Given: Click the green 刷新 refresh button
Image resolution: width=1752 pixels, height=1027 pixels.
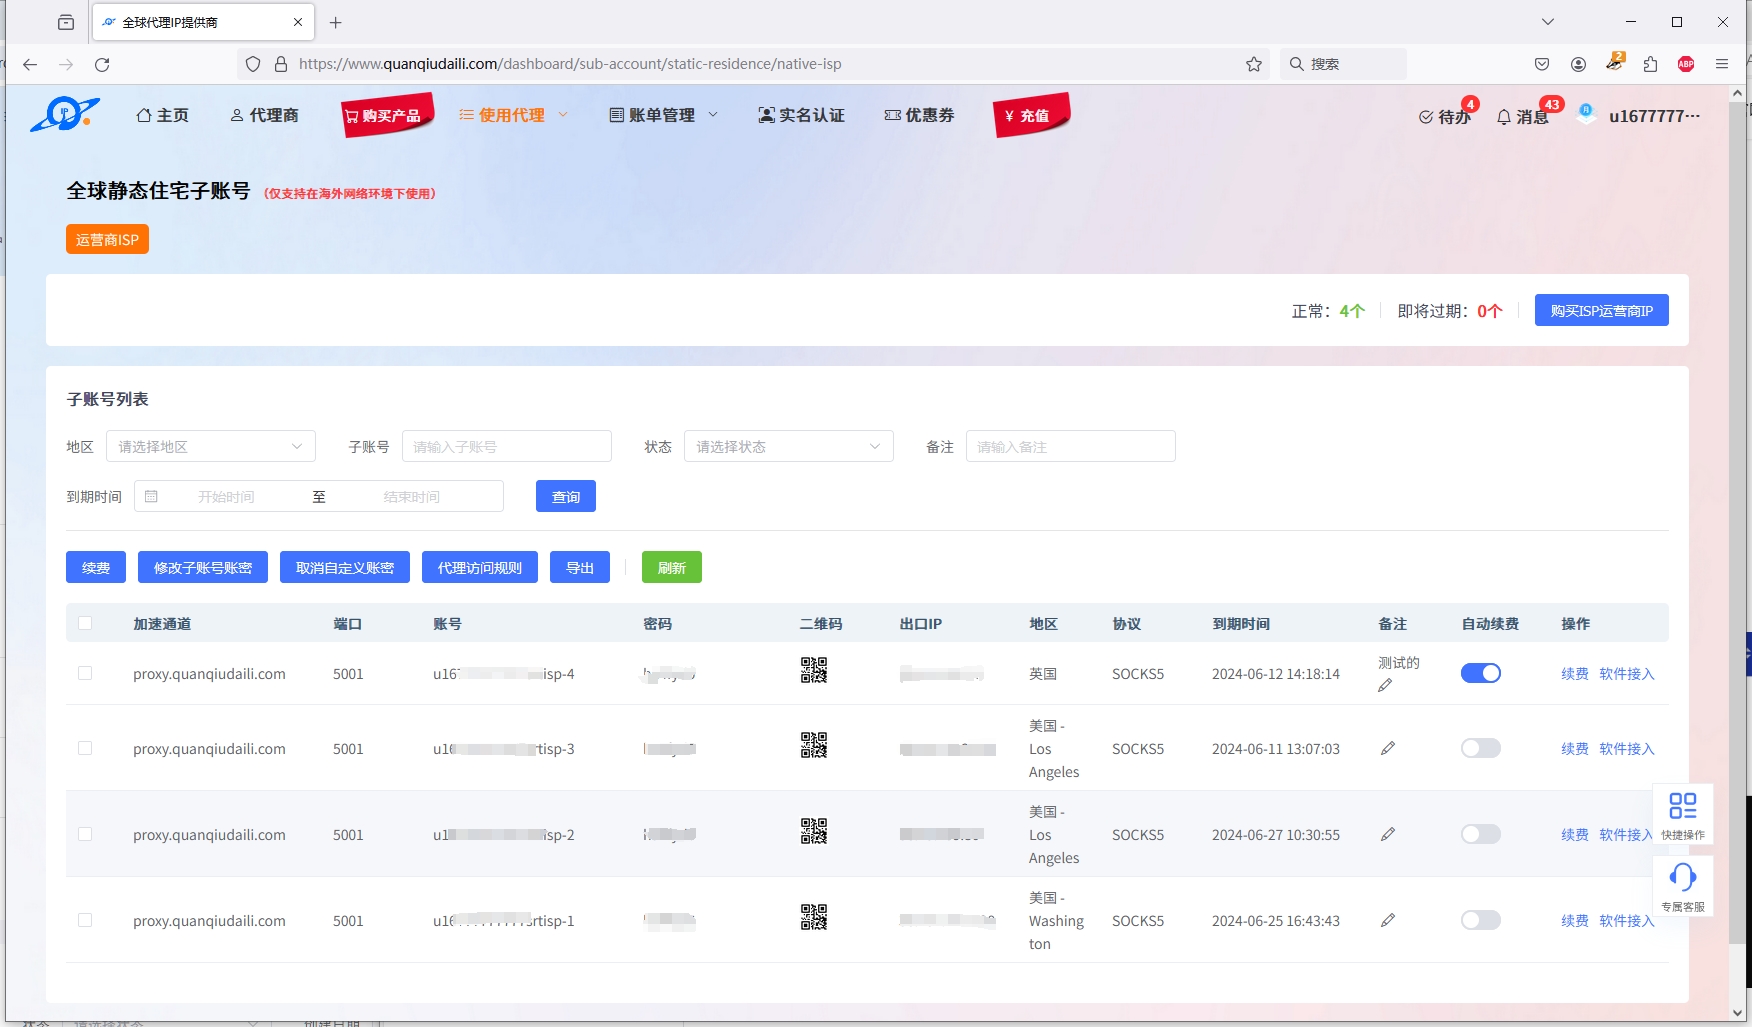Looking at the screenshot, I should pyautogui.click(x=671, y=567).
